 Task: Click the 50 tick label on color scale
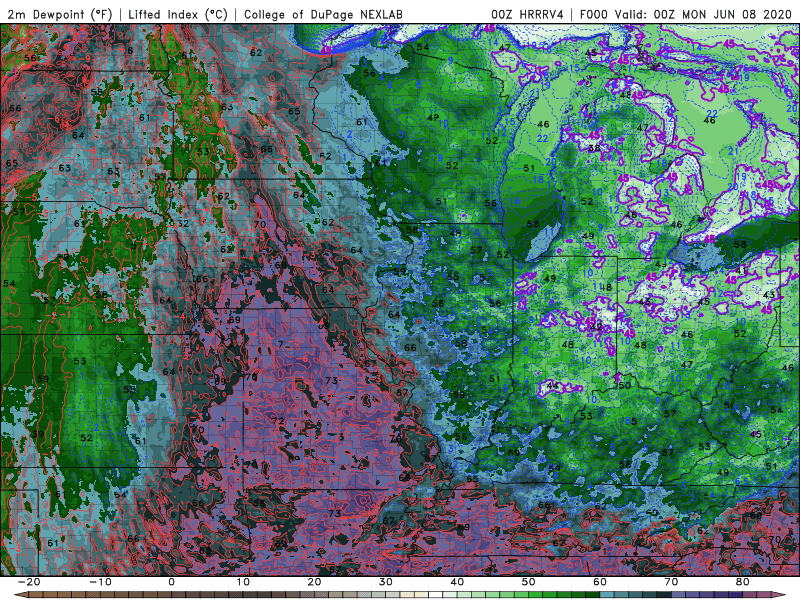click(x=529, y=582)
